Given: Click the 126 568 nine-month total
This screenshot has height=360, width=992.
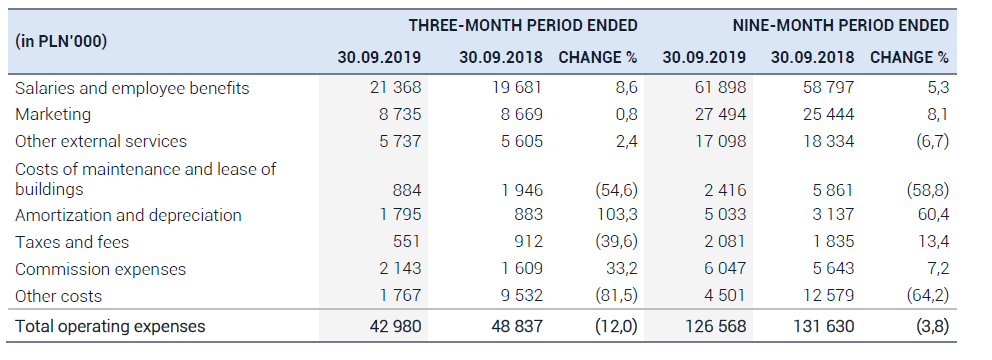Looking at the screenshot, I should [716, 326].
